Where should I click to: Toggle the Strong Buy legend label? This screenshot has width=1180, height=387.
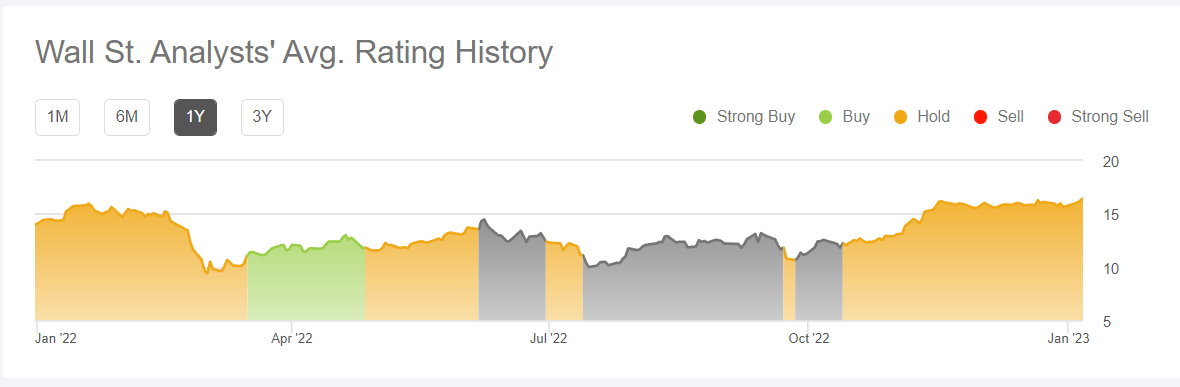756,117
